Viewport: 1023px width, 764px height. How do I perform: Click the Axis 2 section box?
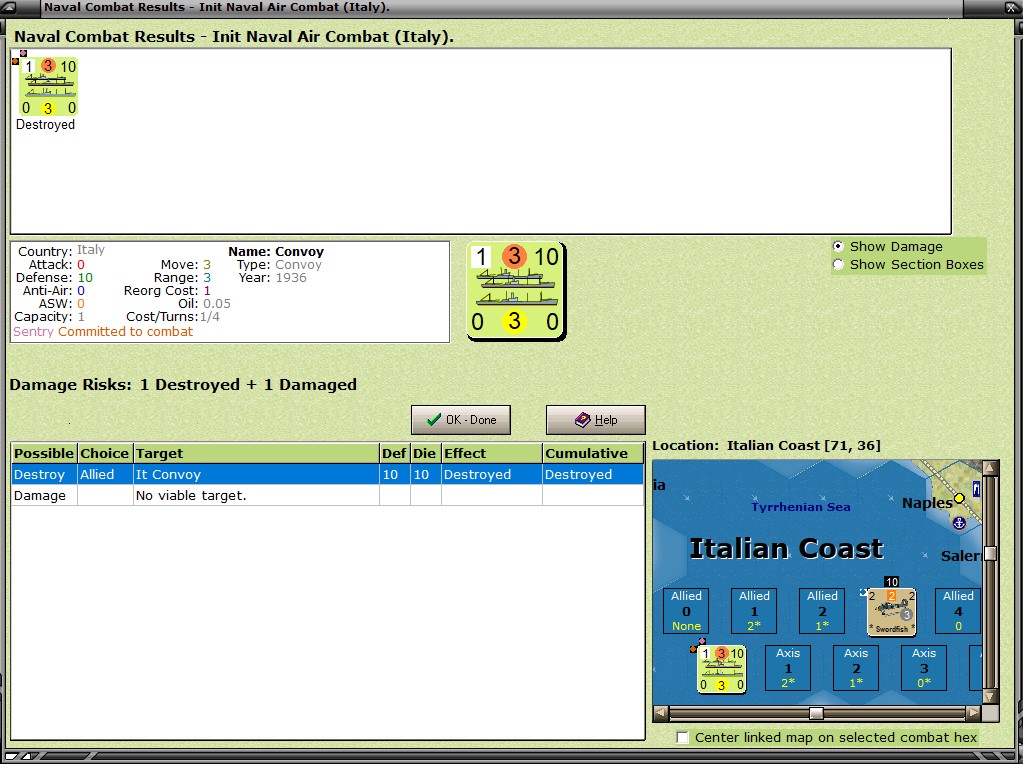point(856,667)
